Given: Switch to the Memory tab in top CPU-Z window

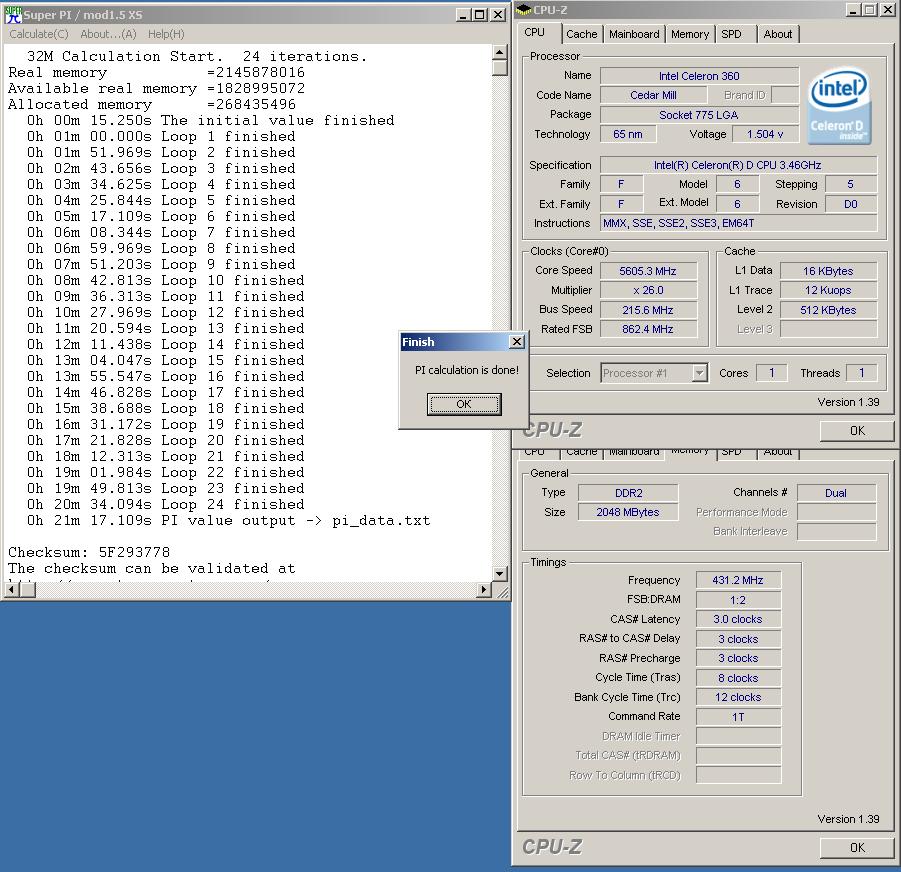Looking at the screenshot, I should [x=690, y=34].
